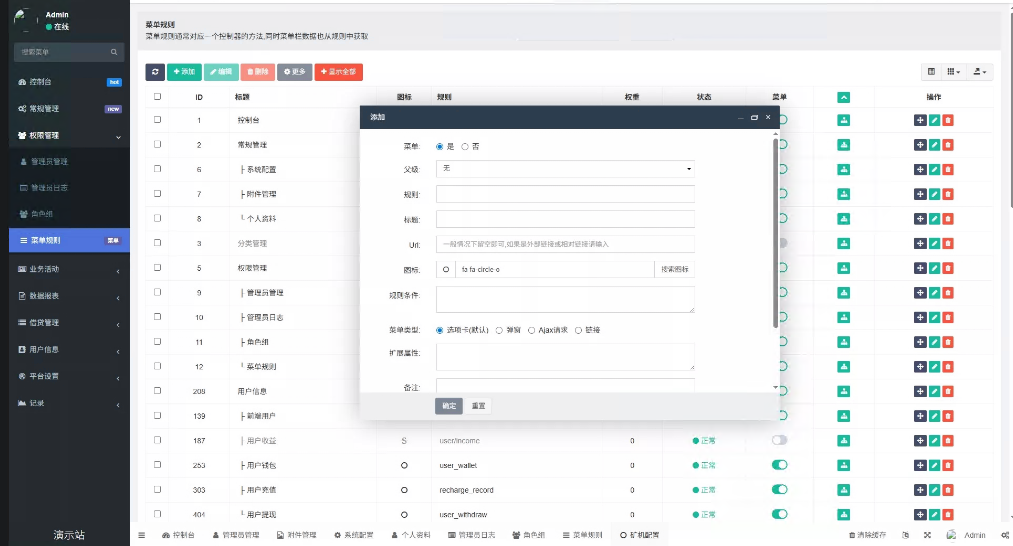Click the hamburger menu icon in the bottom bar
Screen dimensions: 1013x546
[141, 536]
